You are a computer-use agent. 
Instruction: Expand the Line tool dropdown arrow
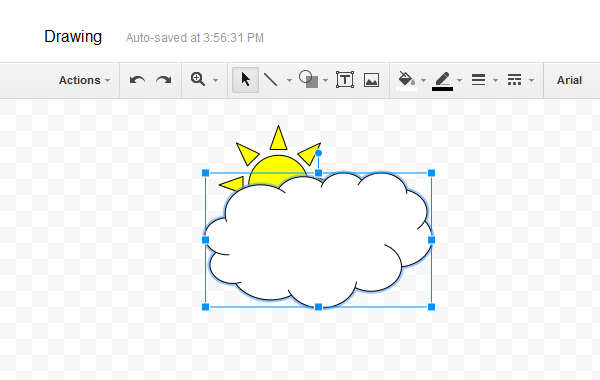[289, 80]
